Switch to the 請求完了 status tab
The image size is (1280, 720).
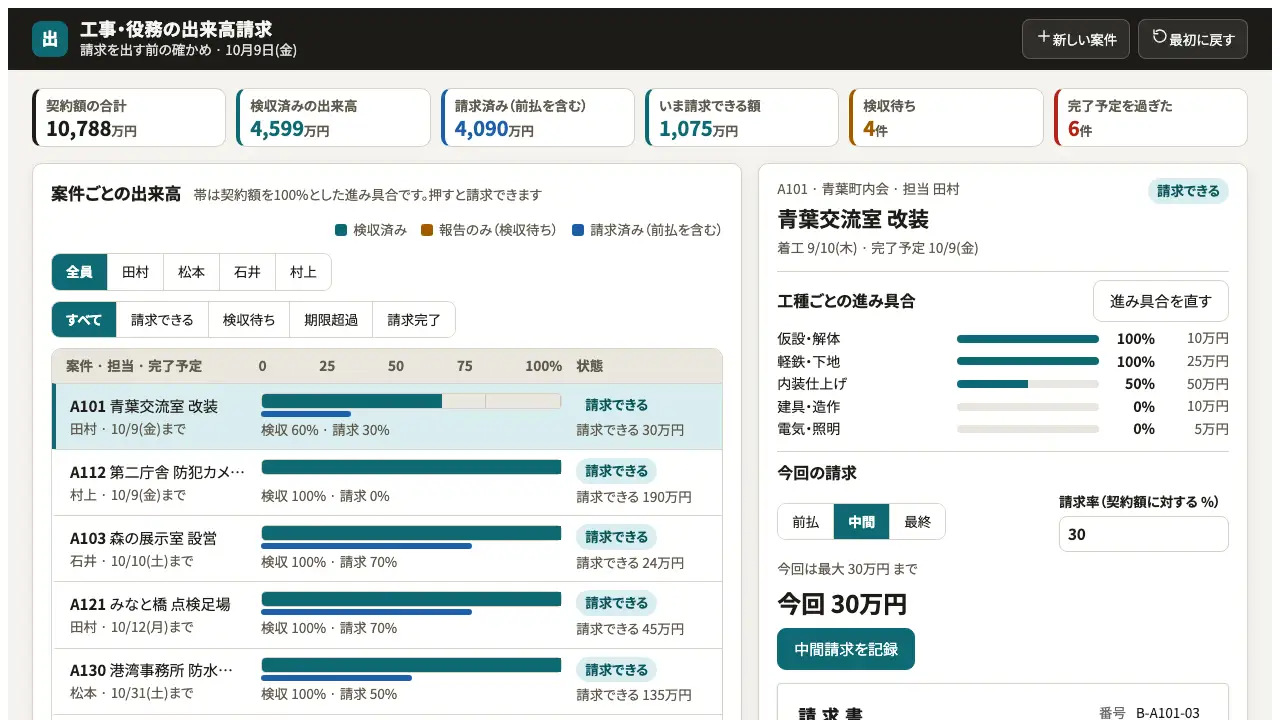pyautogui.click(x=414, y=320)
